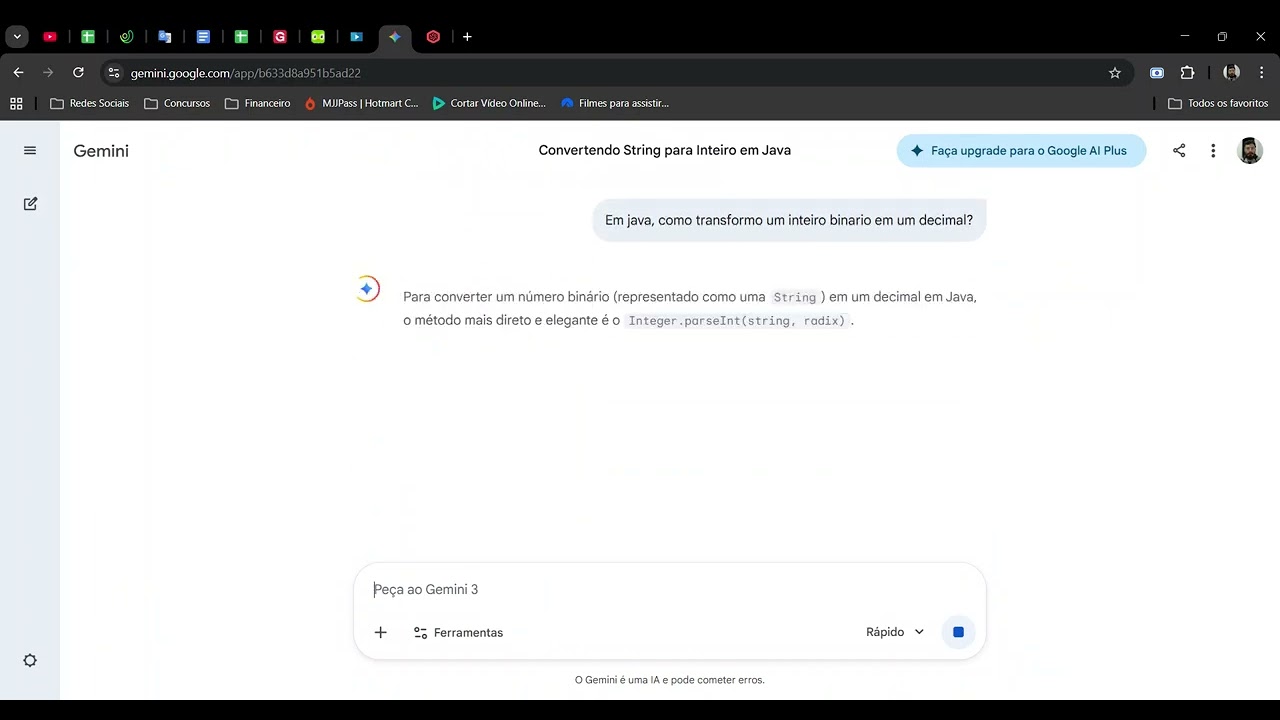Screen dimensions: 1280x720
Task: Switch to the blue play icon tab
Action: [x=356, y=37]
